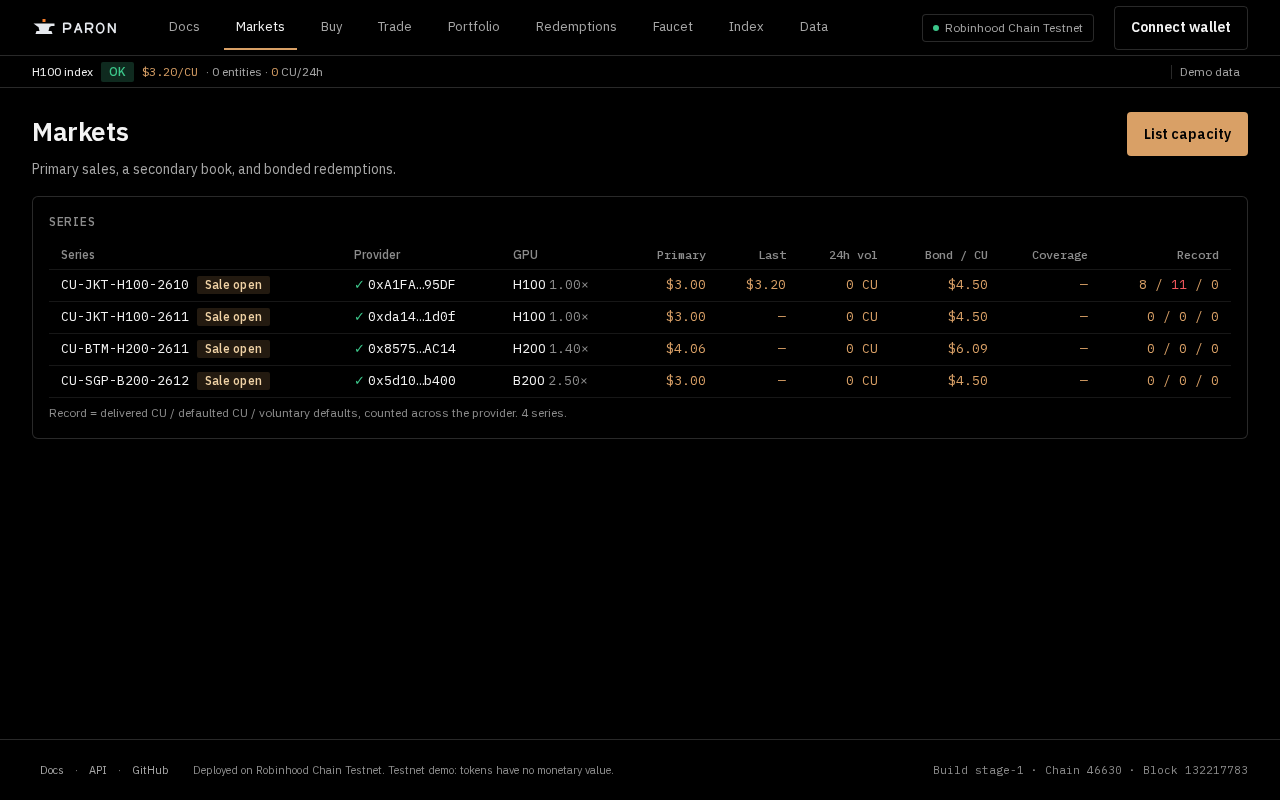Select the CU-SGP-B200-2612 series row
The height and width of the screenshot is (800, 1280).
coord(640,381)
